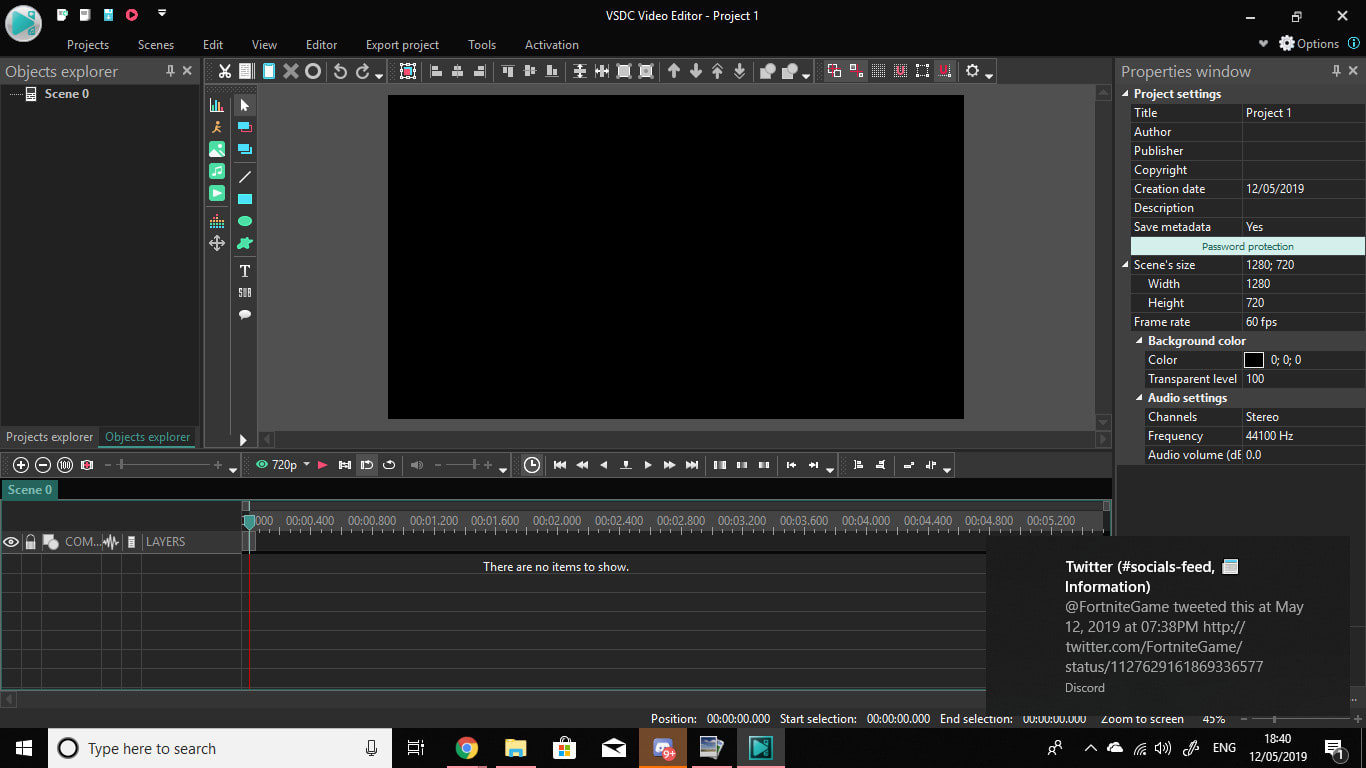Screen dimensions: 1366x768
Task: Open the quick access toolbar dropdown
Action: [162, 14]
